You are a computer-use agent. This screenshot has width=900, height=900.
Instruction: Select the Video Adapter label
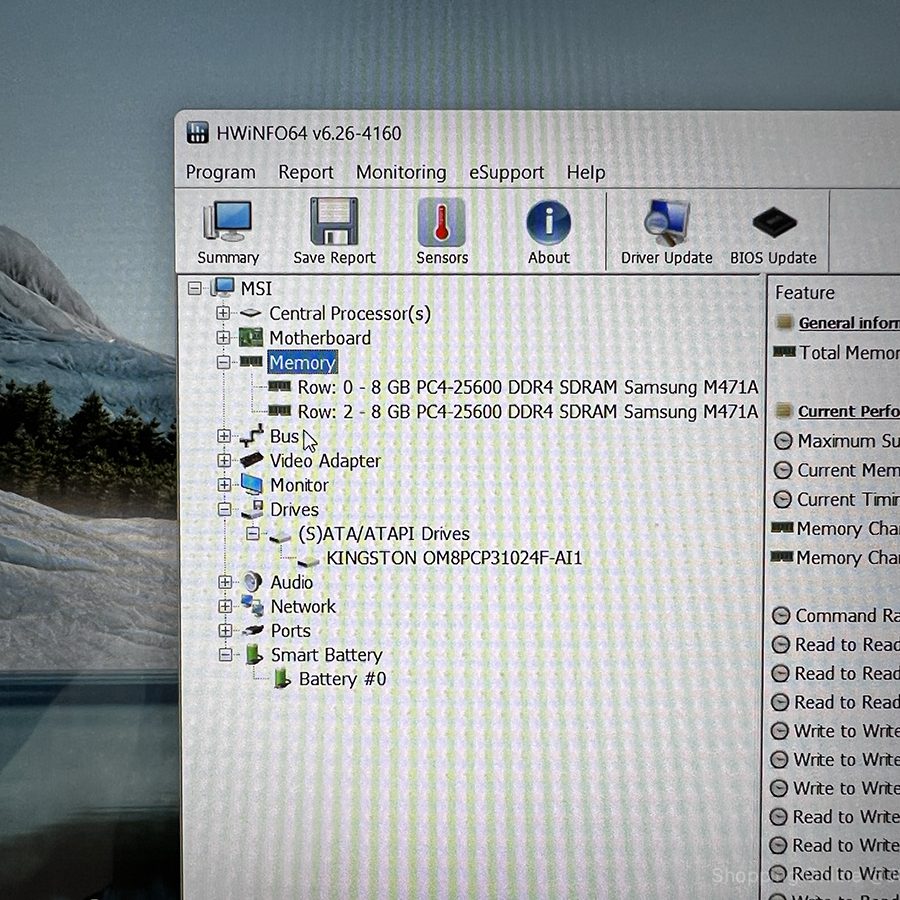pos(325,460)
